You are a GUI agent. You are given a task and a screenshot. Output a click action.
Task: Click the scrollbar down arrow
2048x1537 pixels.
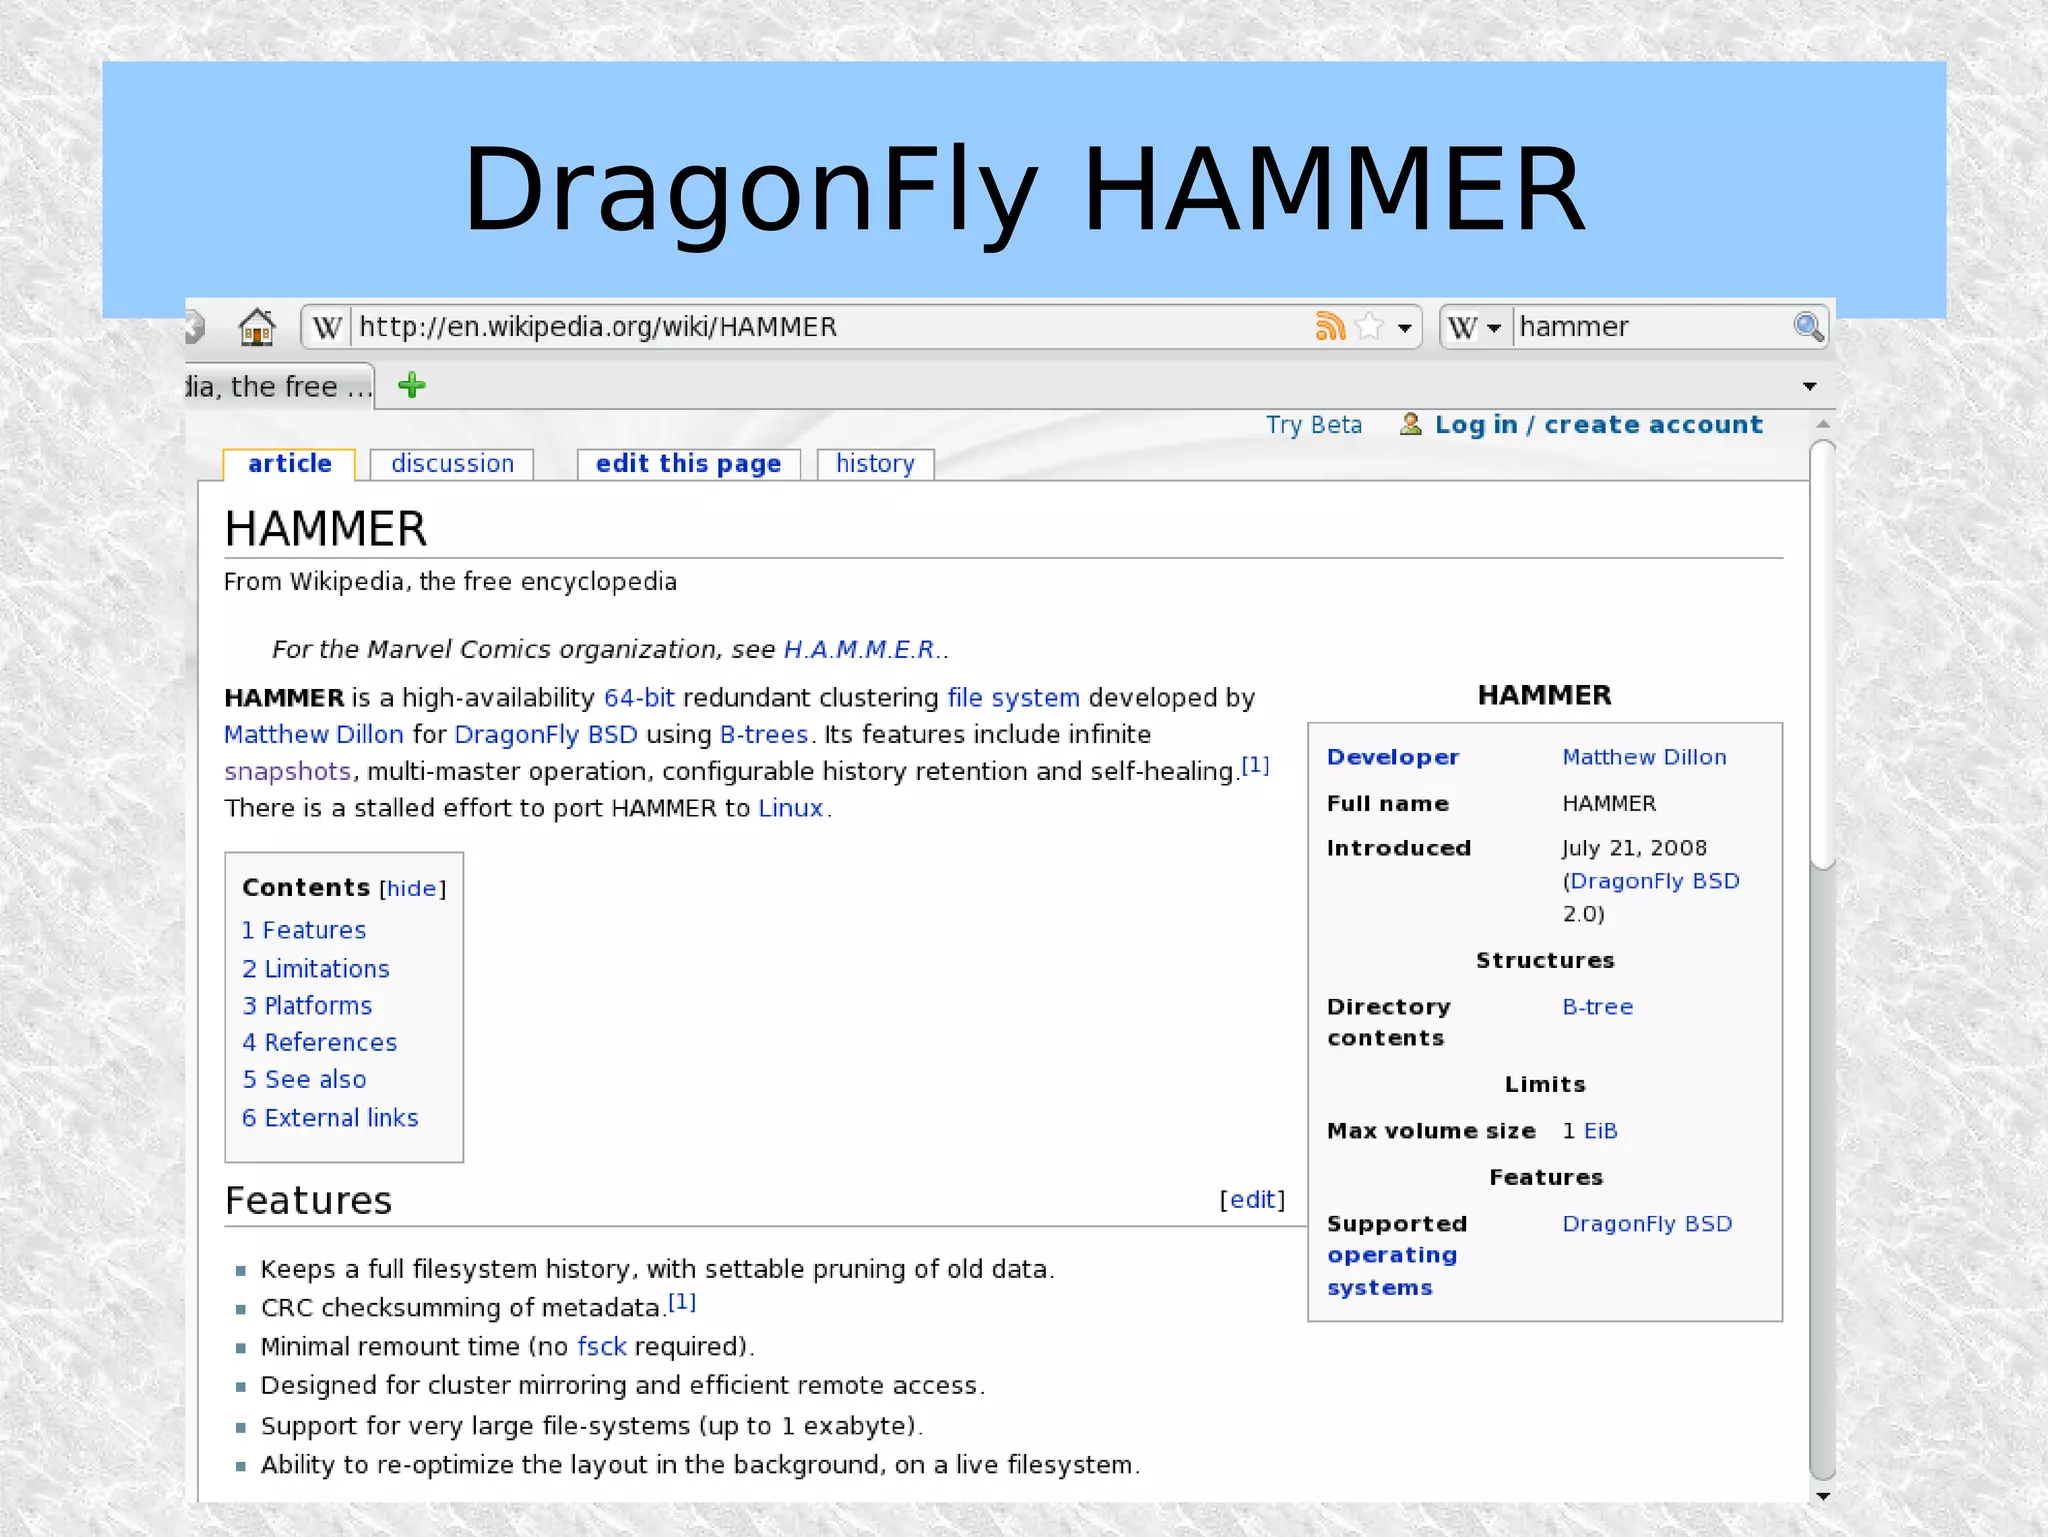coord(1823,1496)
